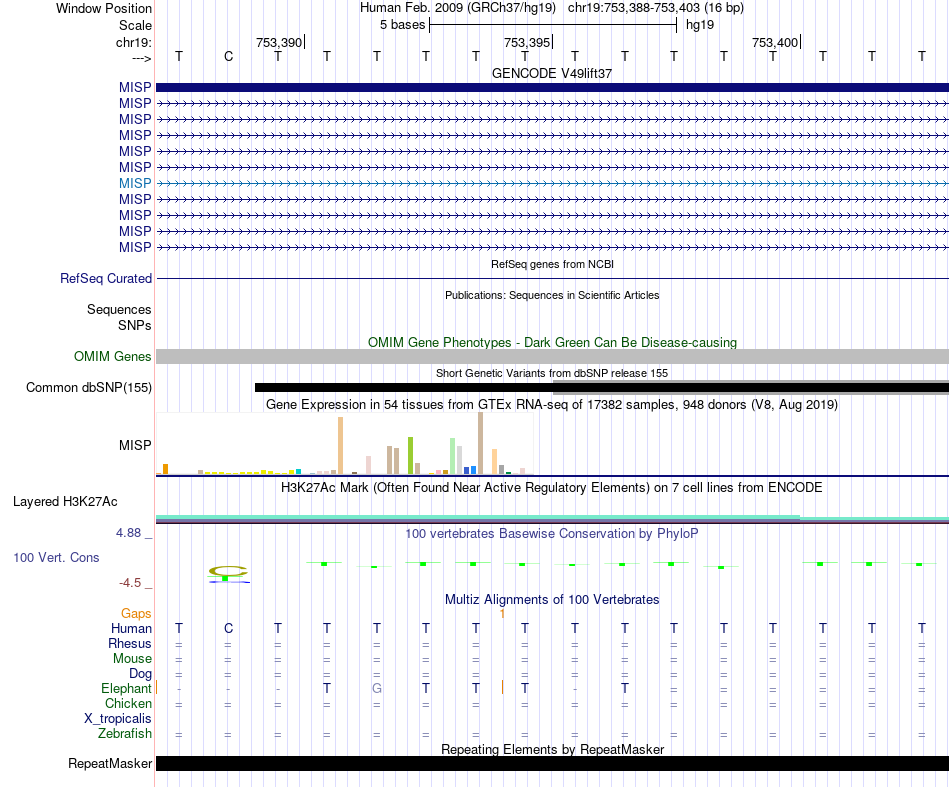Click the 'Chicken' species label
Viewport: 950px width, 787px height.
tap(128, 703)
